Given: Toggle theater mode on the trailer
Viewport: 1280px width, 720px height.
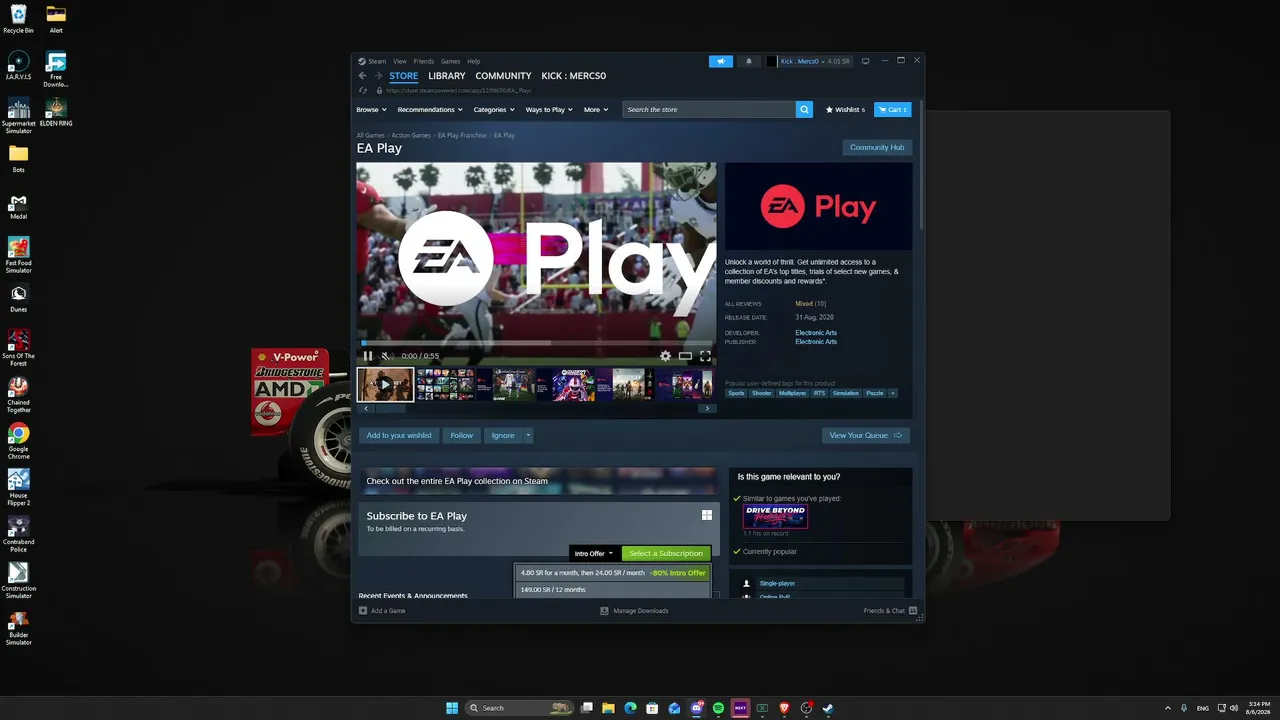Looking at the screenshot, I should point(685,356).
